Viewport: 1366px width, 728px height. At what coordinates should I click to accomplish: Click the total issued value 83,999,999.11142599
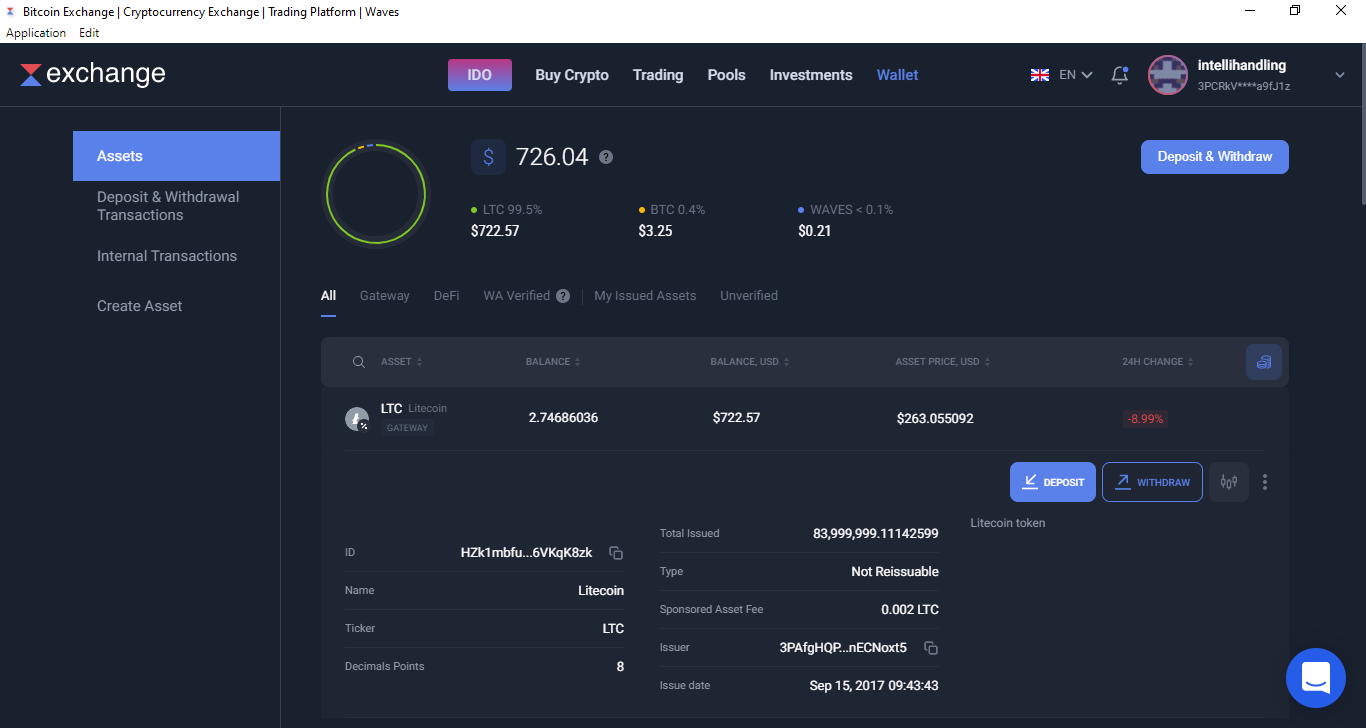[876, 534]
